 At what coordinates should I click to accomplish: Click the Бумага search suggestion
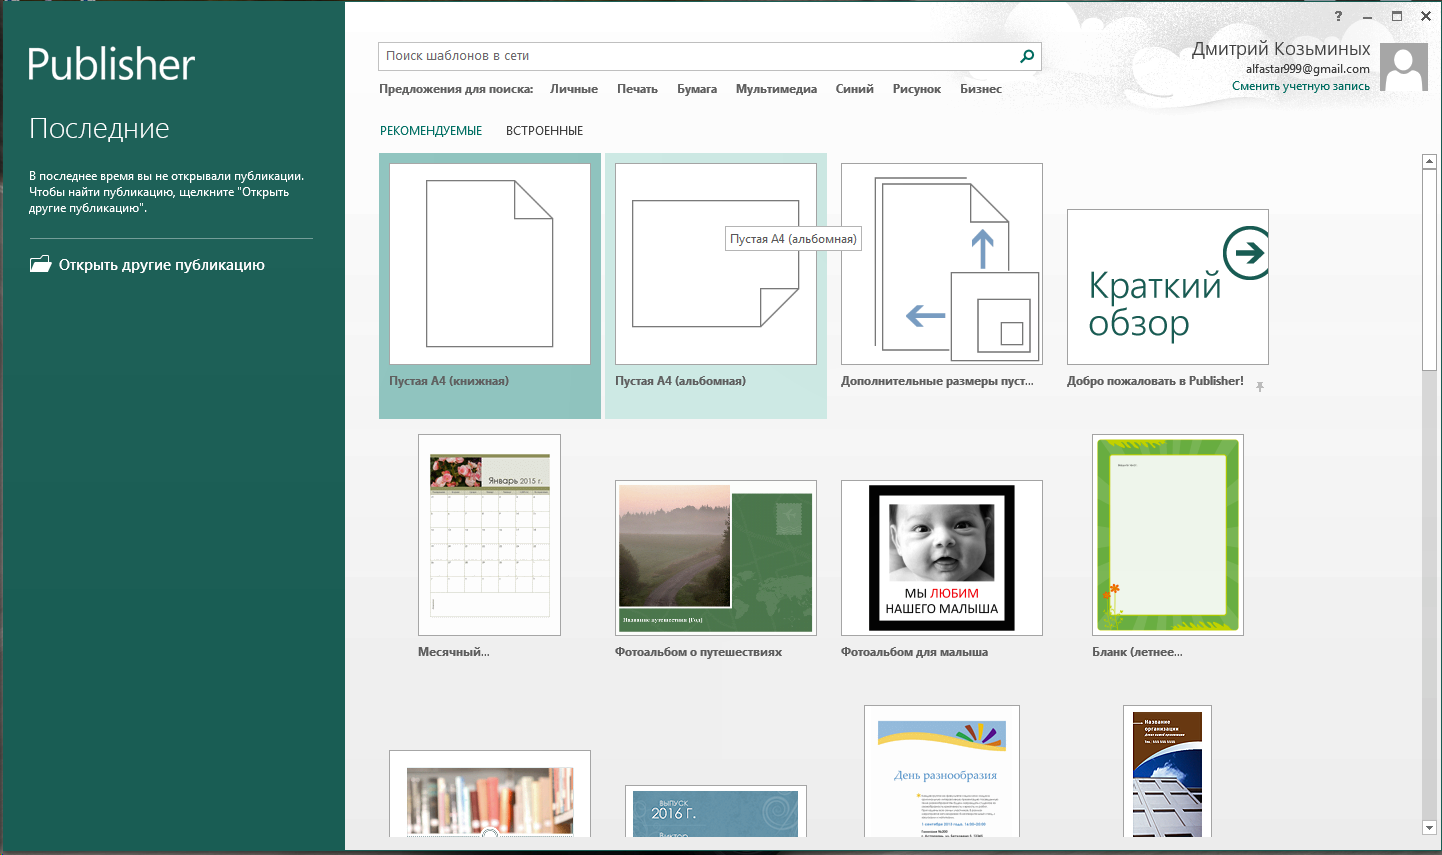pyautogui.click(x=697, y=89)
